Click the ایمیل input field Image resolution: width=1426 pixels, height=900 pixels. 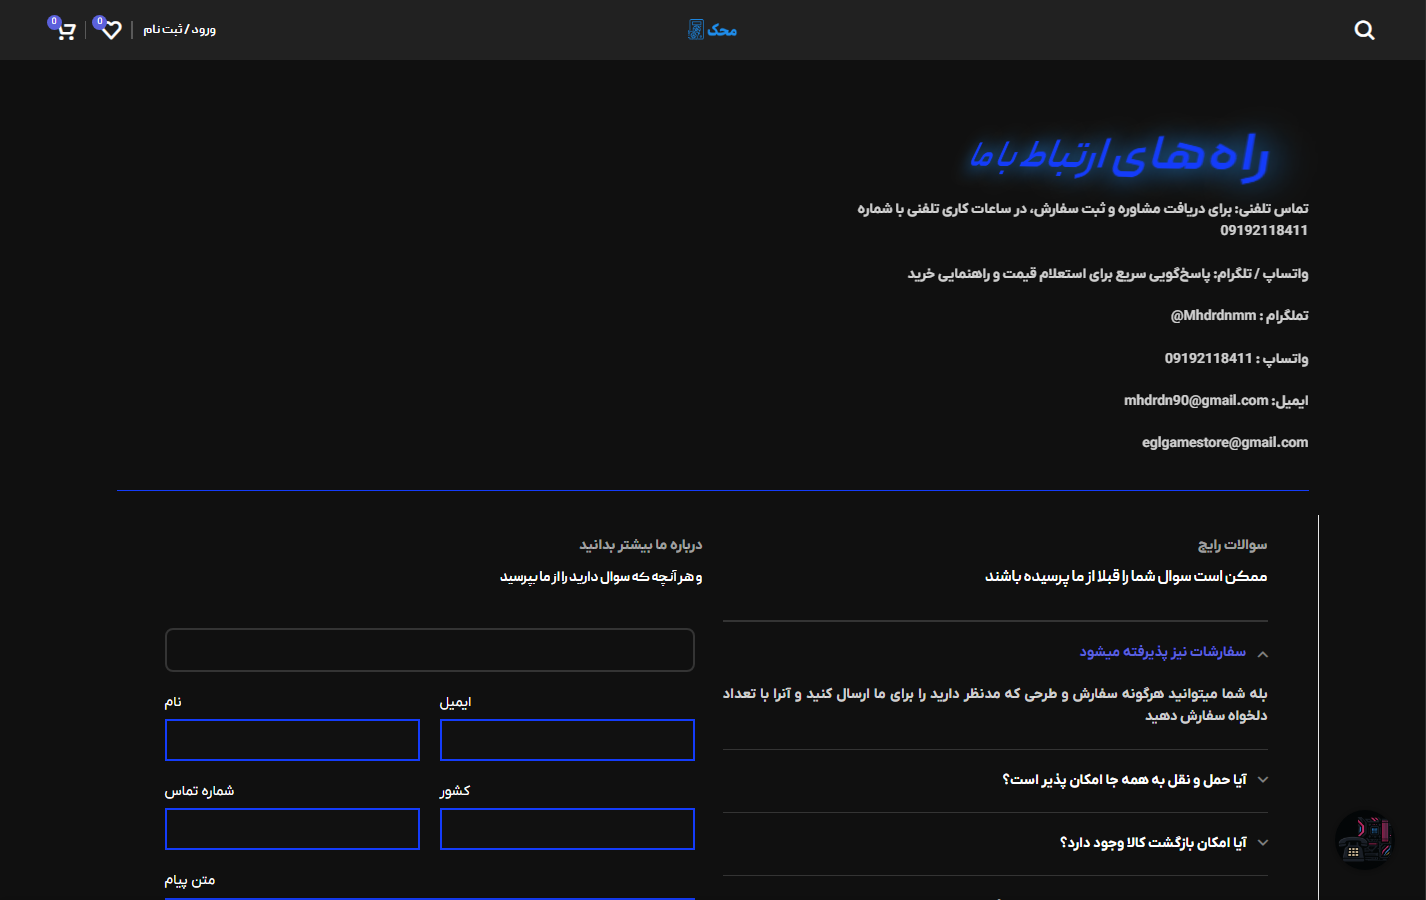pos(567,740)
